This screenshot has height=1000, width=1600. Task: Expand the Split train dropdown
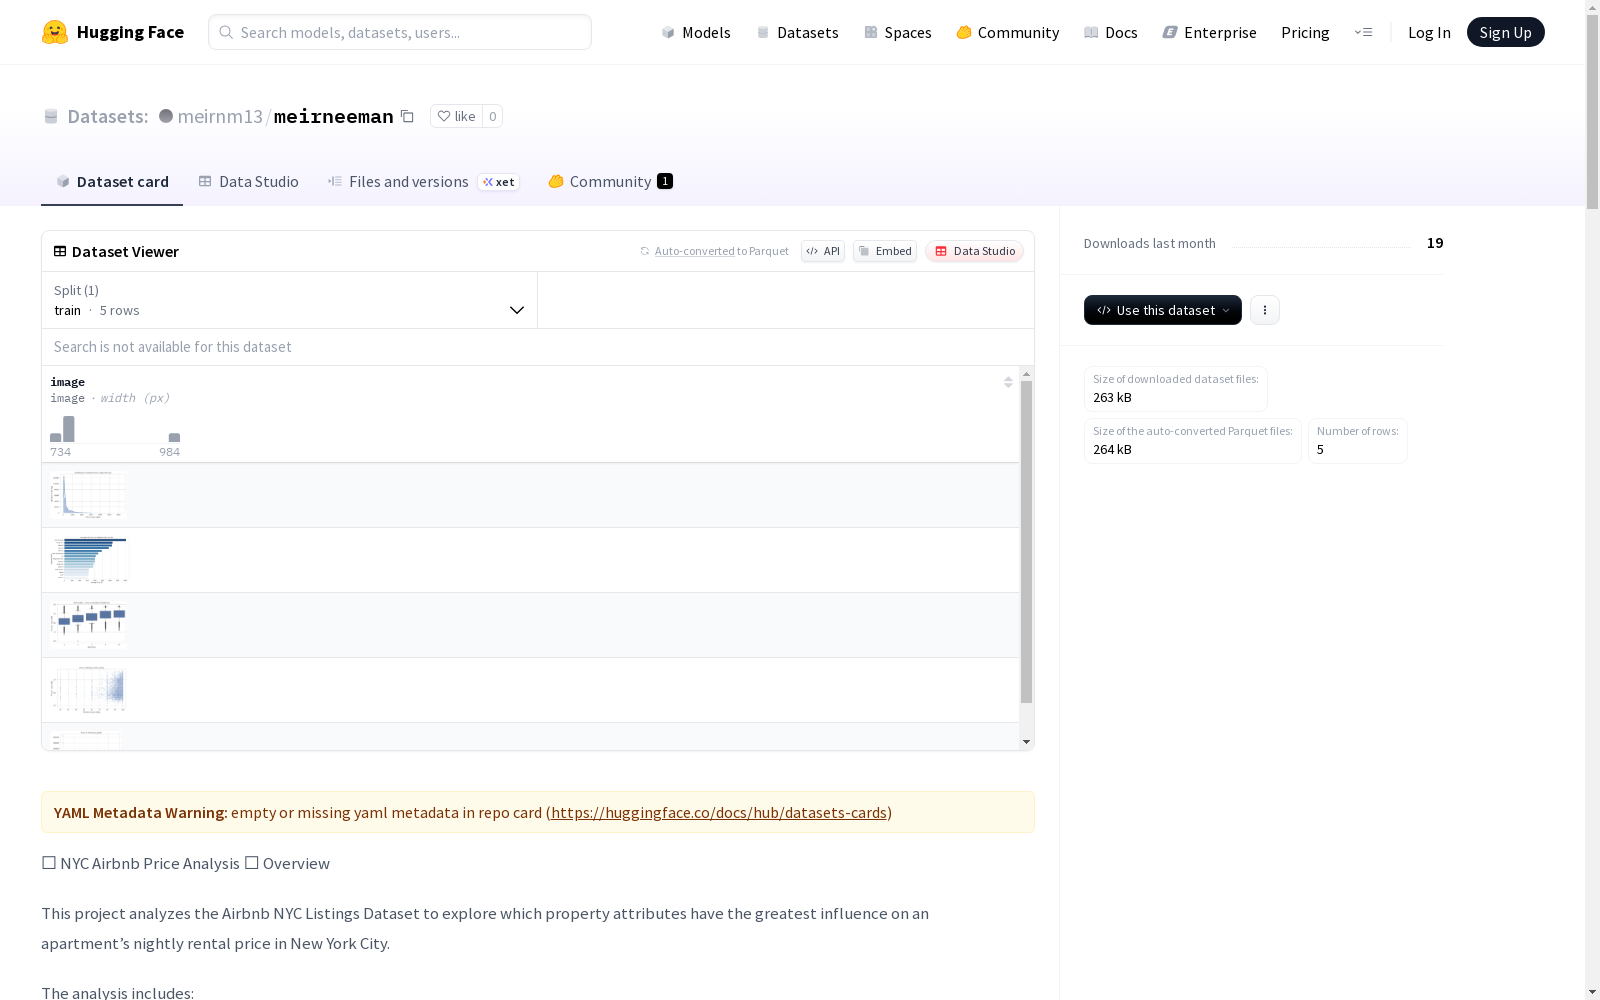coord(289,300)
